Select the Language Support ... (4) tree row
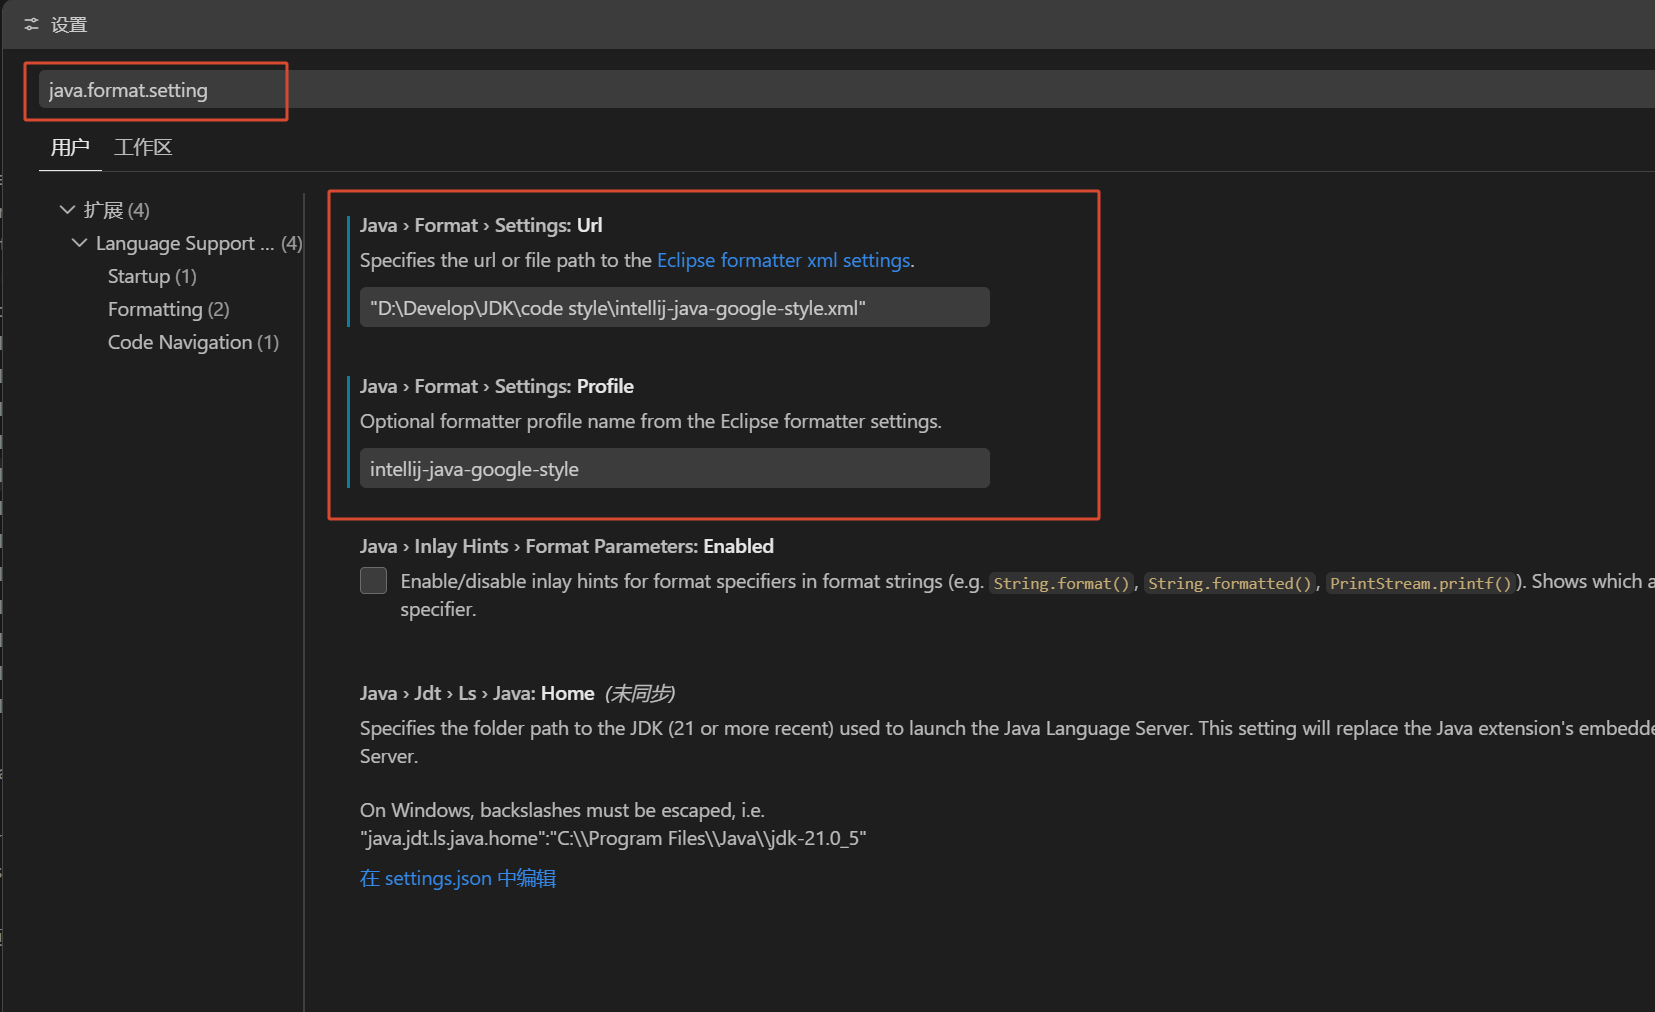 tap(199, 243)
